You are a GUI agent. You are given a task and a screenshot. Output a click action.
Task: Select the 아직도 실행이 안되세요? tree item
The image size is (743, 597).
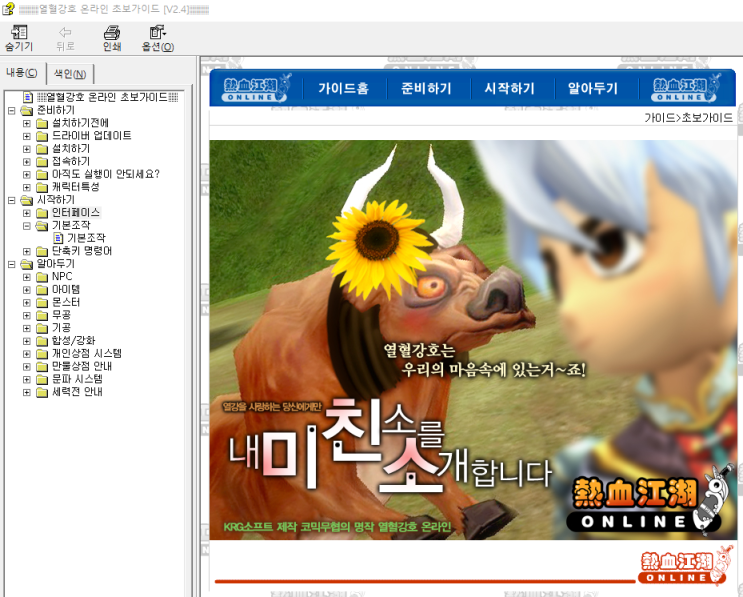click(x=106, y=174)
